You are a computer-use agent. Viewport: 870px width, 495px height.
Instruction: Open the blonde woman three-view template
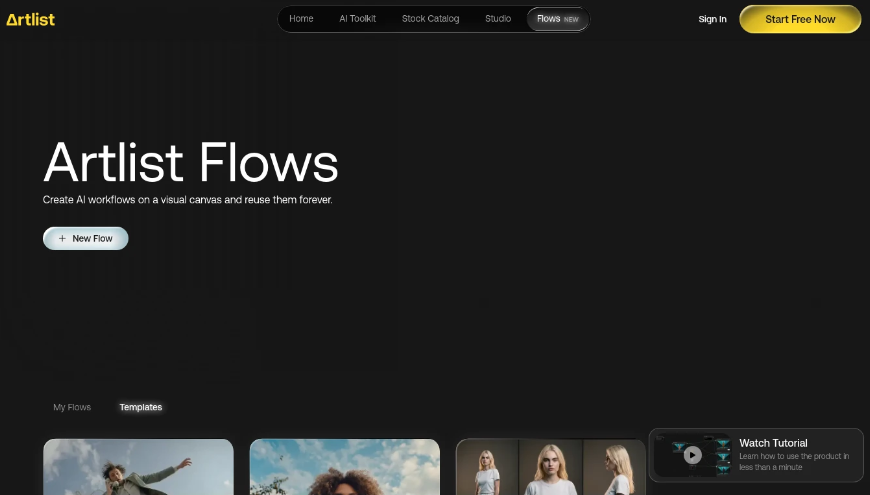tap(550, 467)
